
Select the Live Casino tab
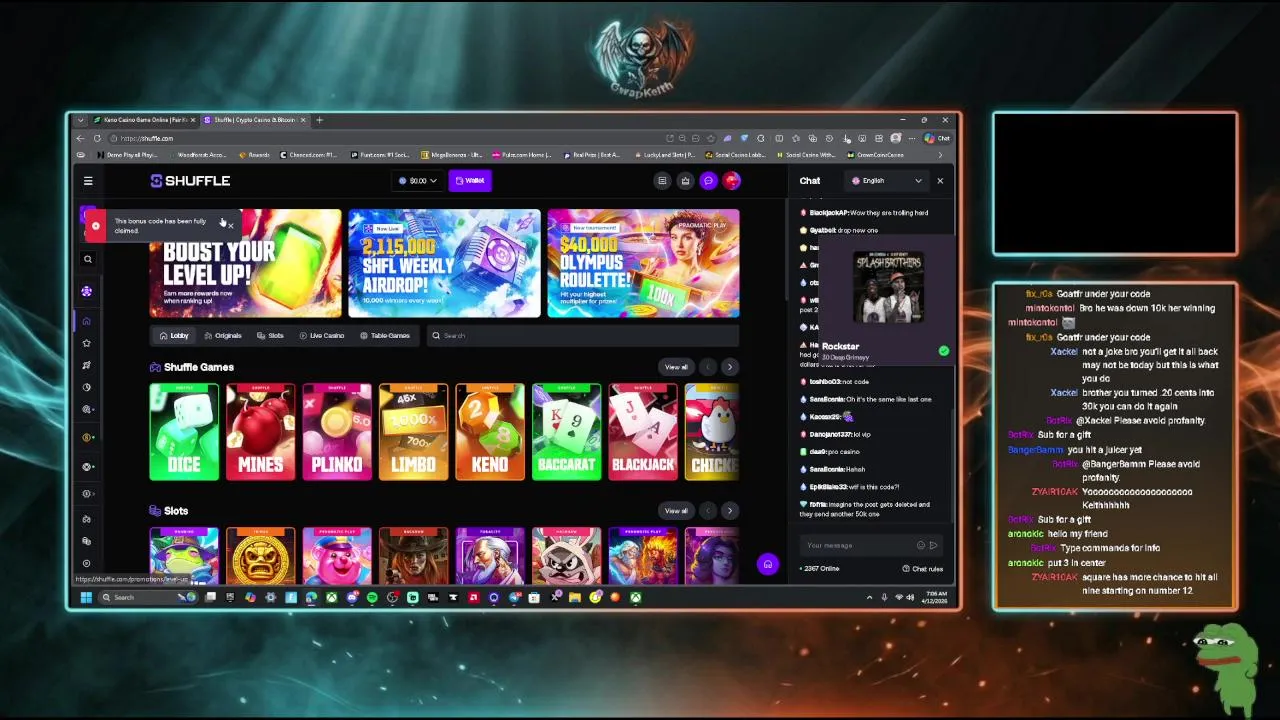[x=322, y=336]
